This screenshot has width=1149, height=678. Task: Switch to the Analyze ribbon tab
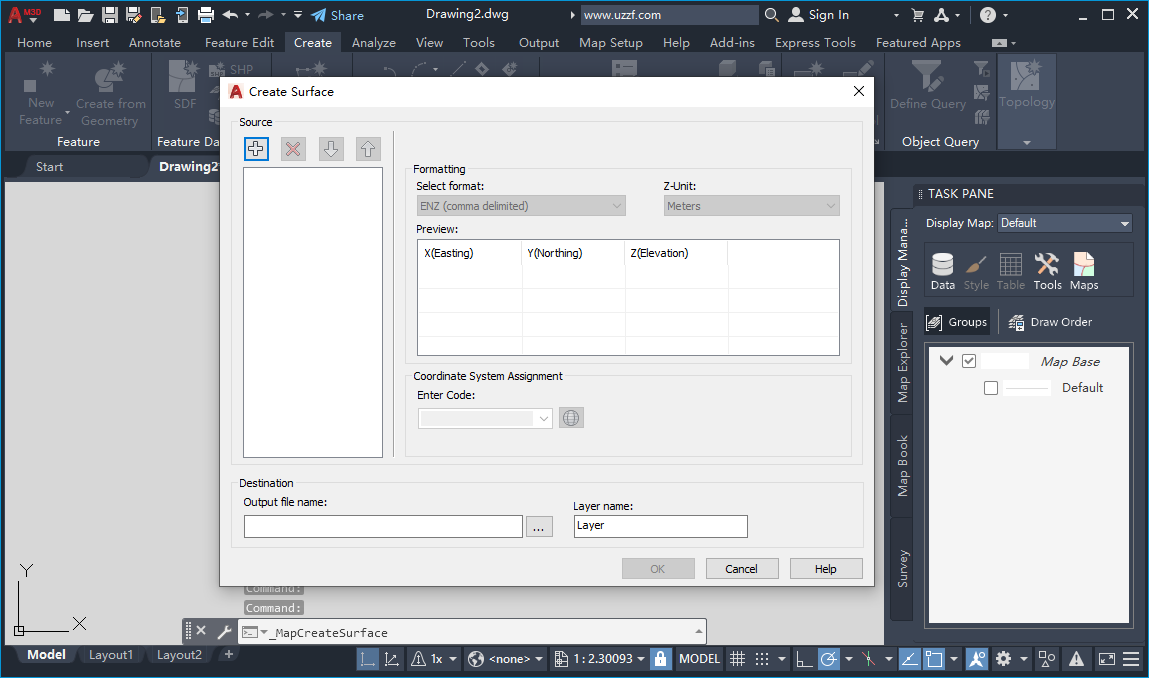[374, 42]
